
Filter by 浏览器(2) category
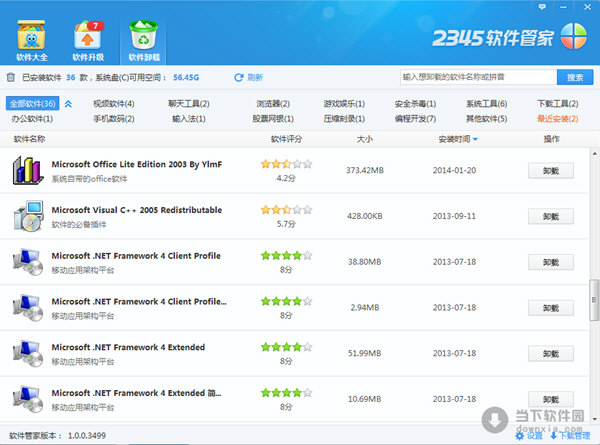pos(273,104)
